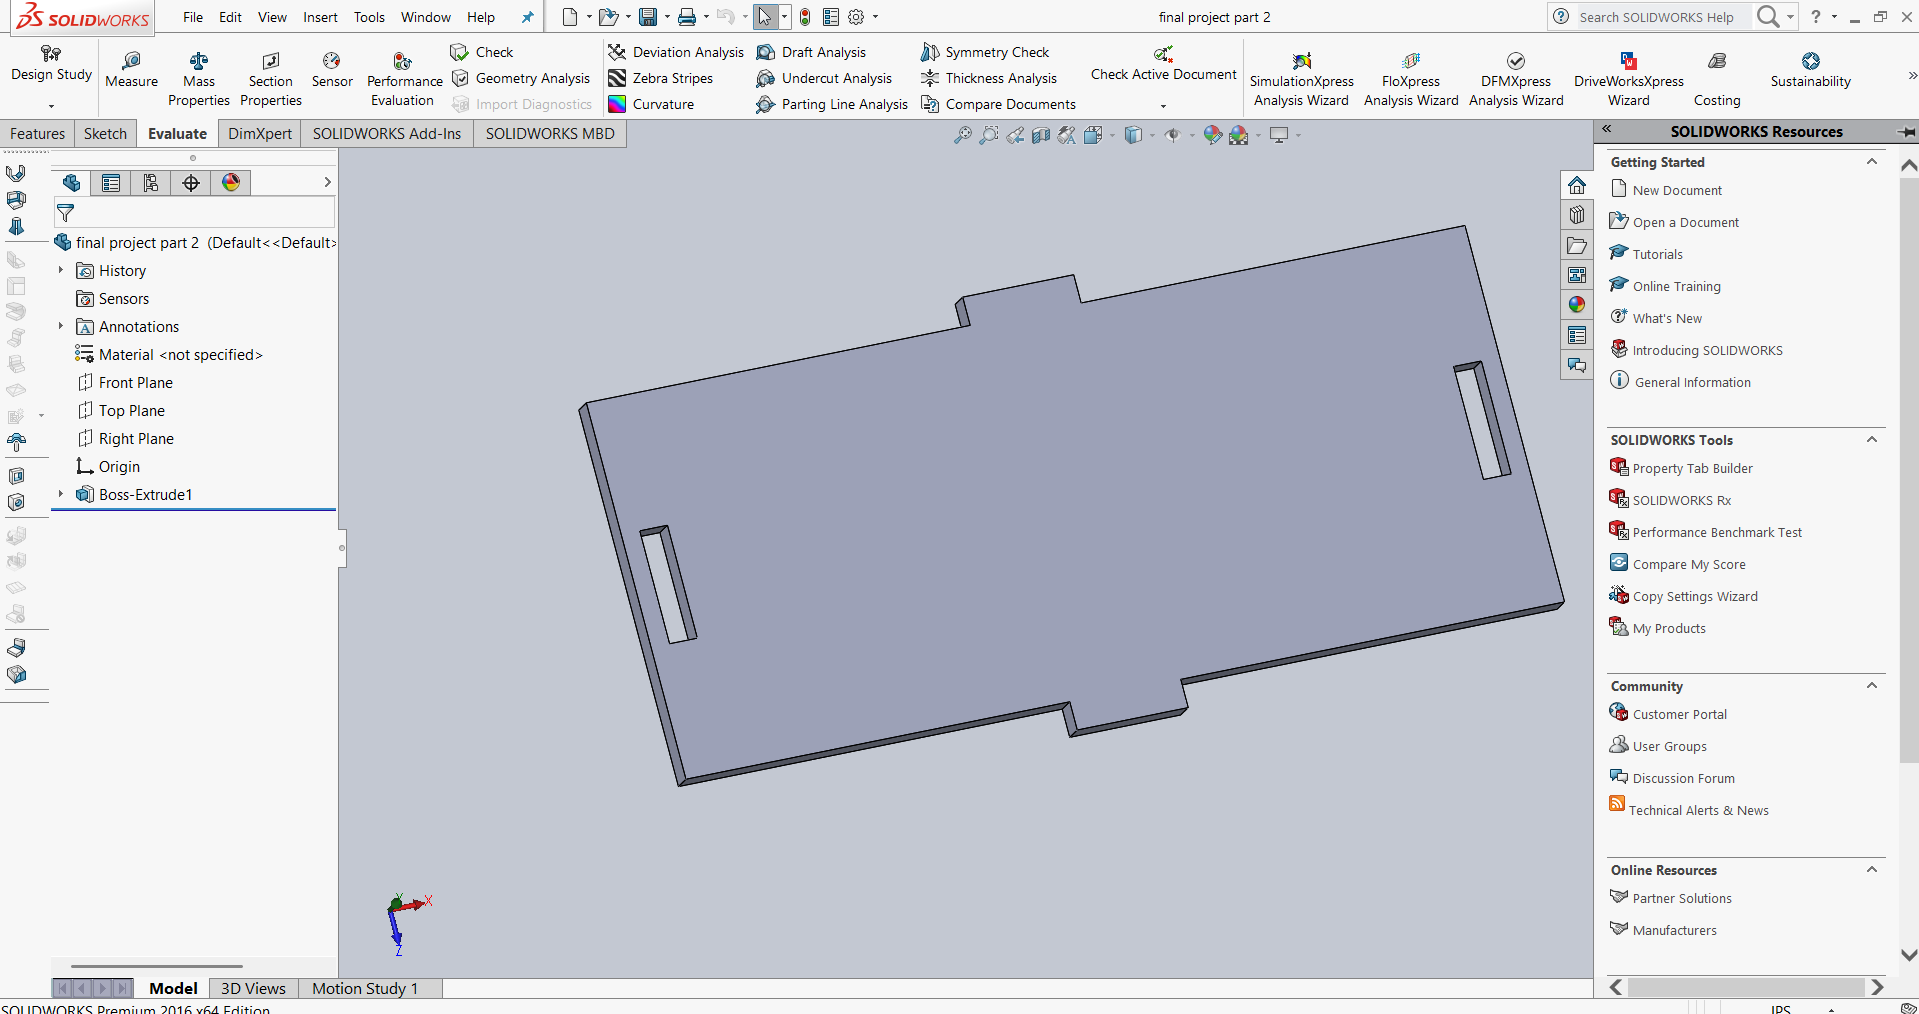
Task: Open Design Library task pane icon
Action: coord(1577,215)
